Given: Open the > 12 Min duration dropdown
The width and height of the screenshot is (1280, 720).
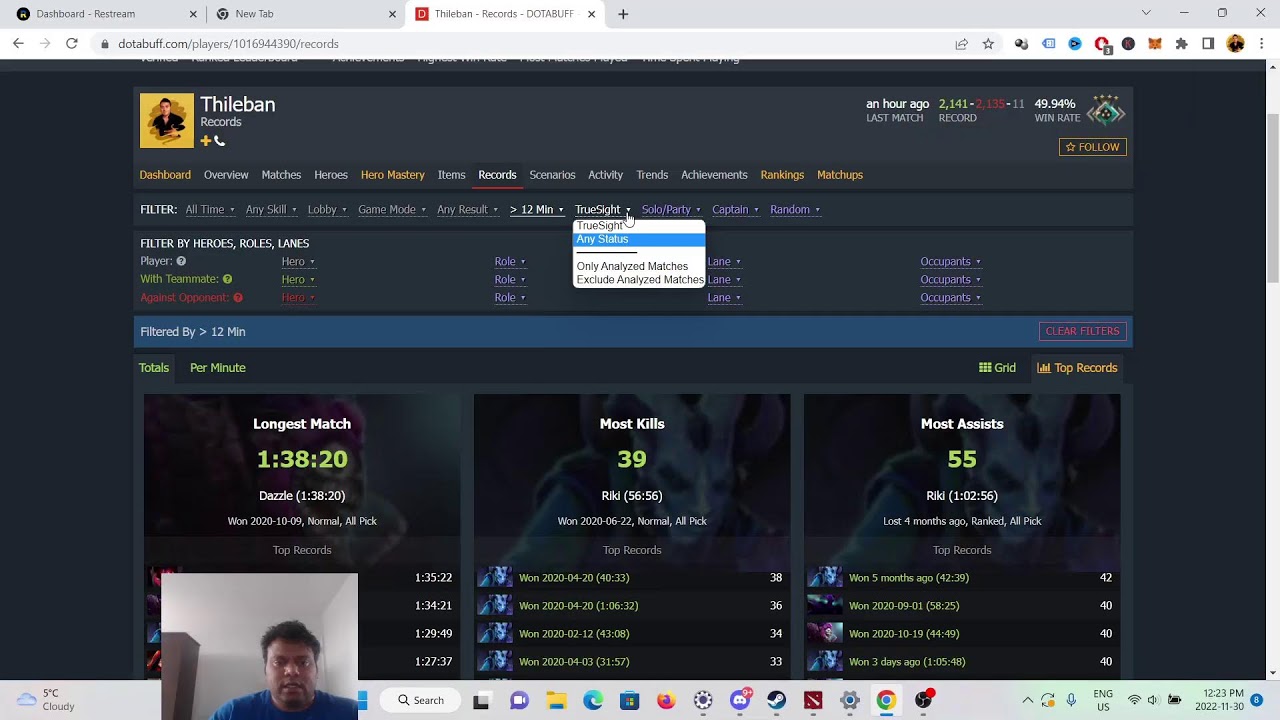Looking at the screenshot, I should pos(536,210).
